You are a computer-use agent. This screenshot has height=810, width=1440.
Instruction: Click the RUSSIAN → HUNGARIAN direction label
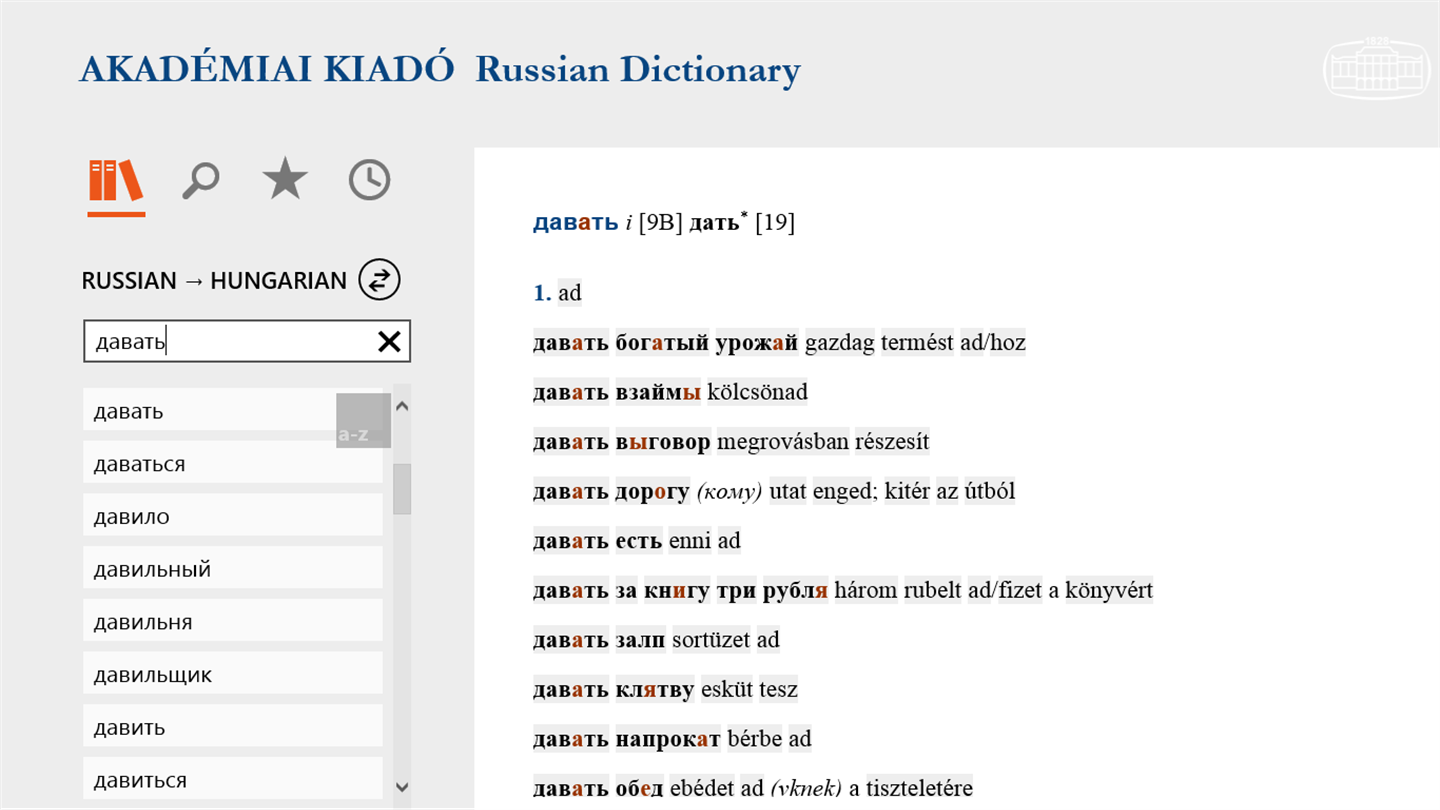point(214,281)
